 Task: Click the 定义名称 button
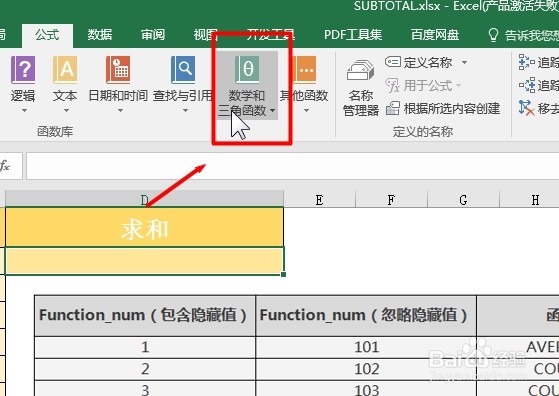pos(419,63)
